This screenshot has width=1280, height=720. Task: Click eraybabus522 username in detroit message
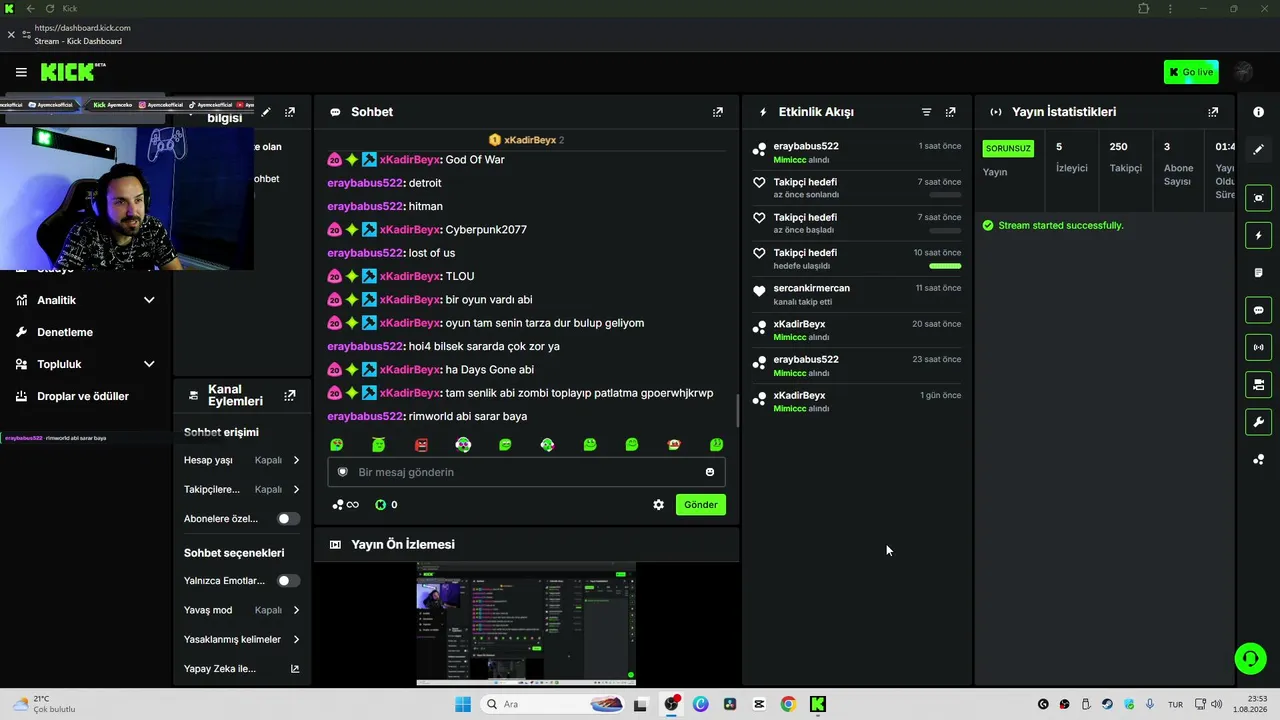click(365, 183)
